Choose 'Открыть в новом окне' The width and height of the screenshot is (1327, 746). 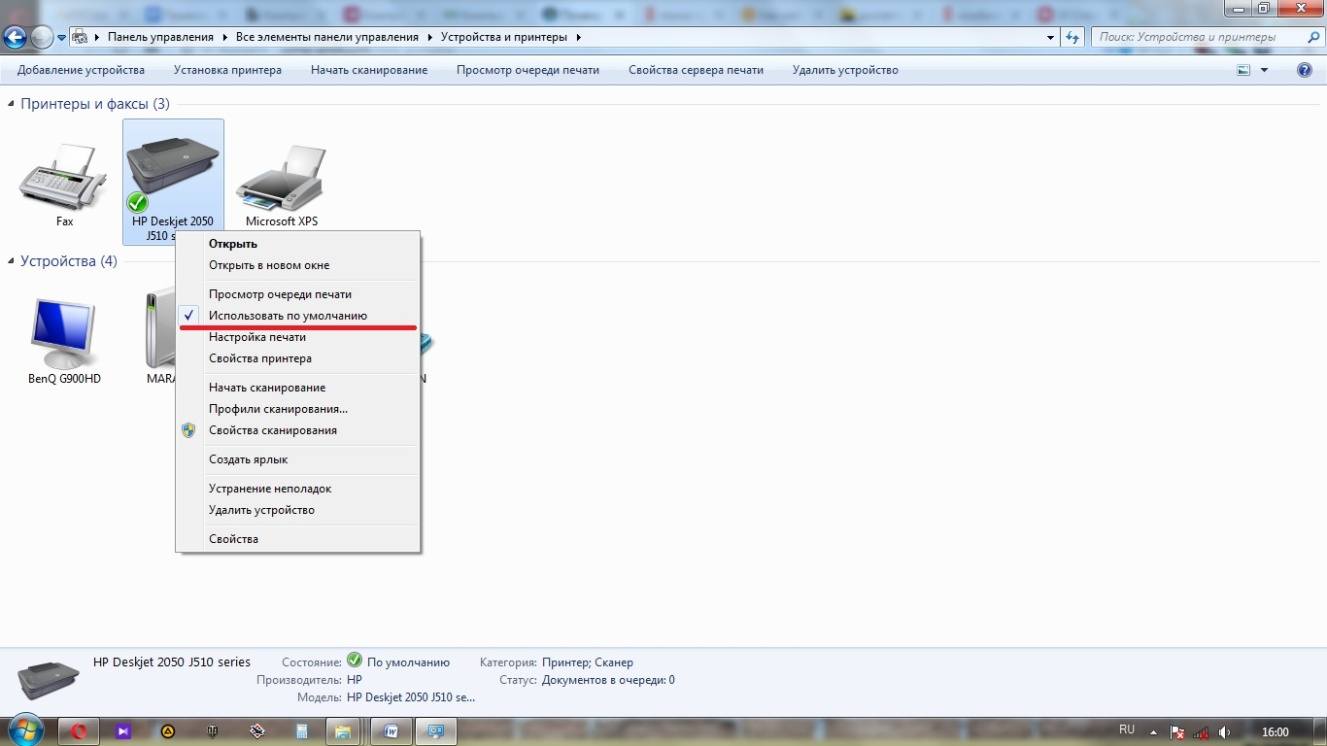click(x=298, y=265)
